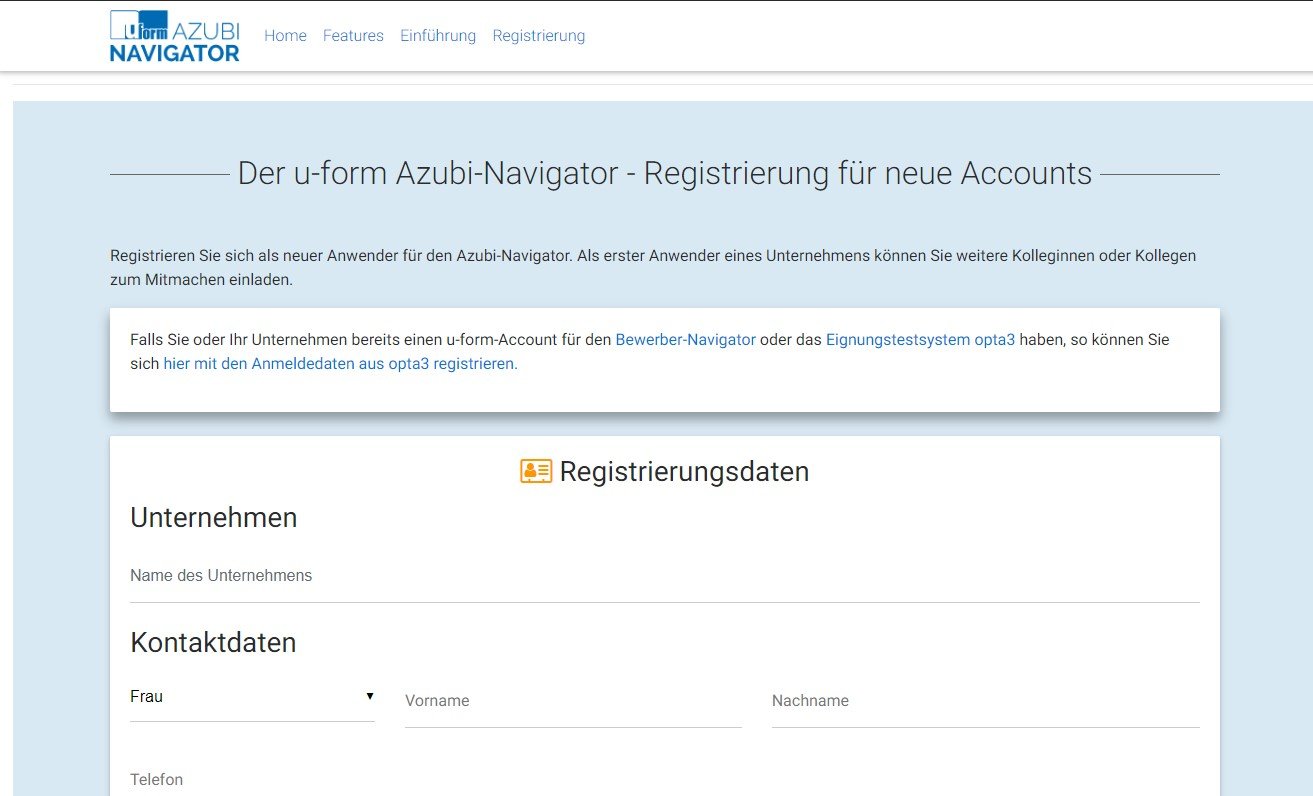Image resolution: width=1313 pixels, height=796 pixels.
Task: Focus the Name des Unternehmens field
Action: point(664,577)
